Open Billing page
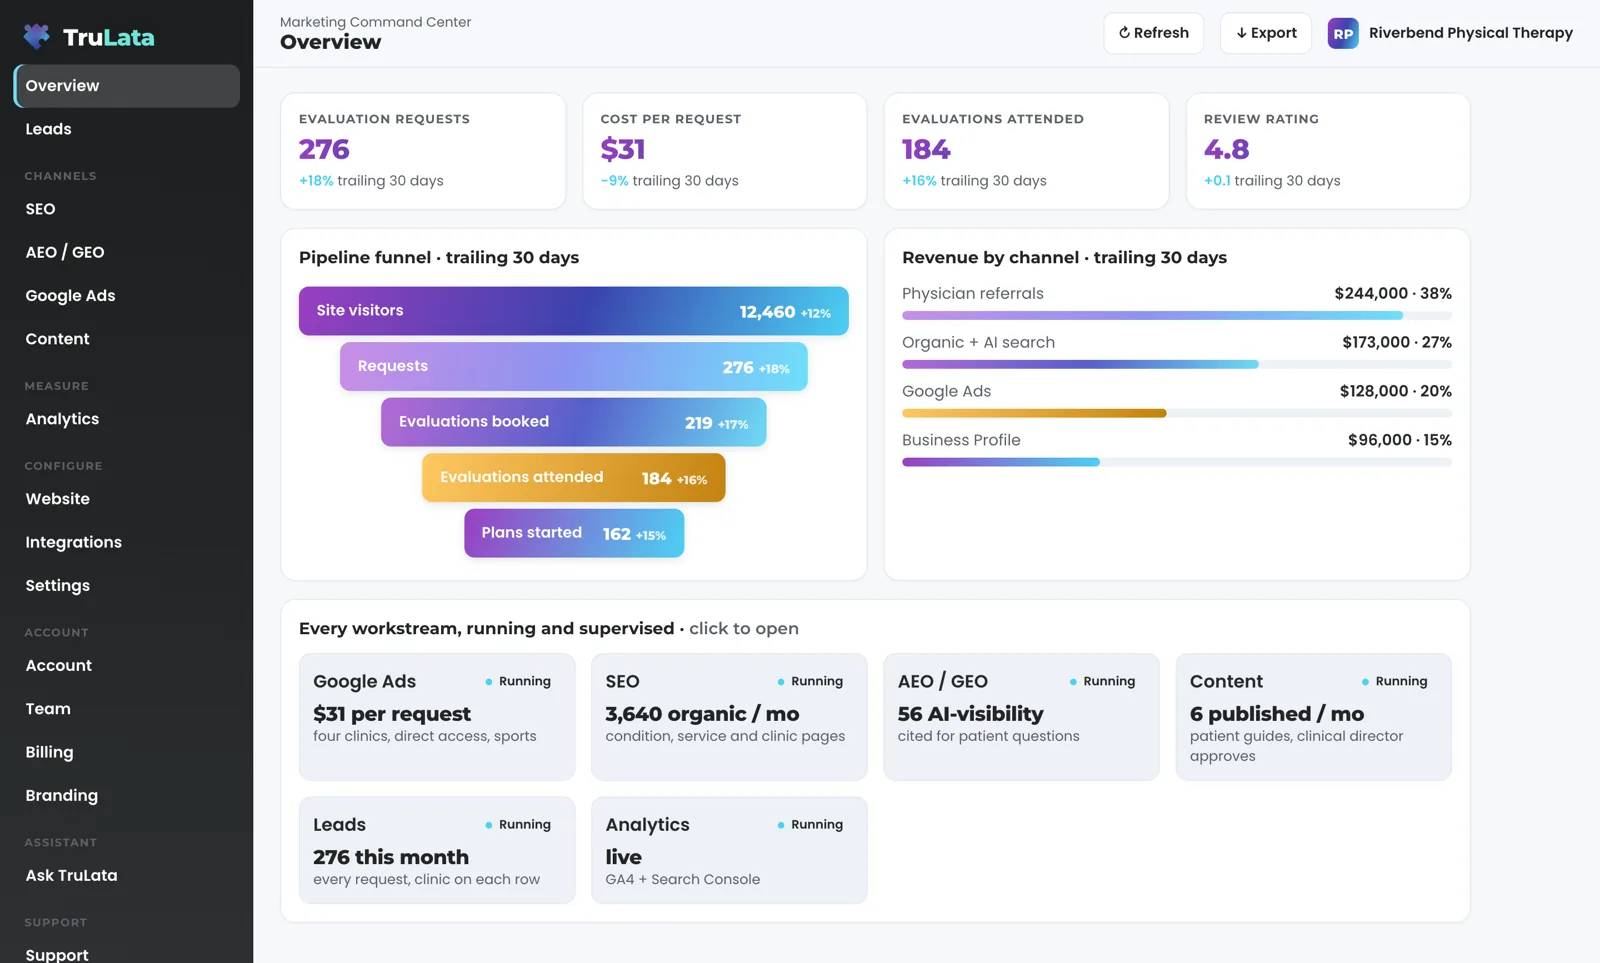The image size is (1600, 963). 127,752
